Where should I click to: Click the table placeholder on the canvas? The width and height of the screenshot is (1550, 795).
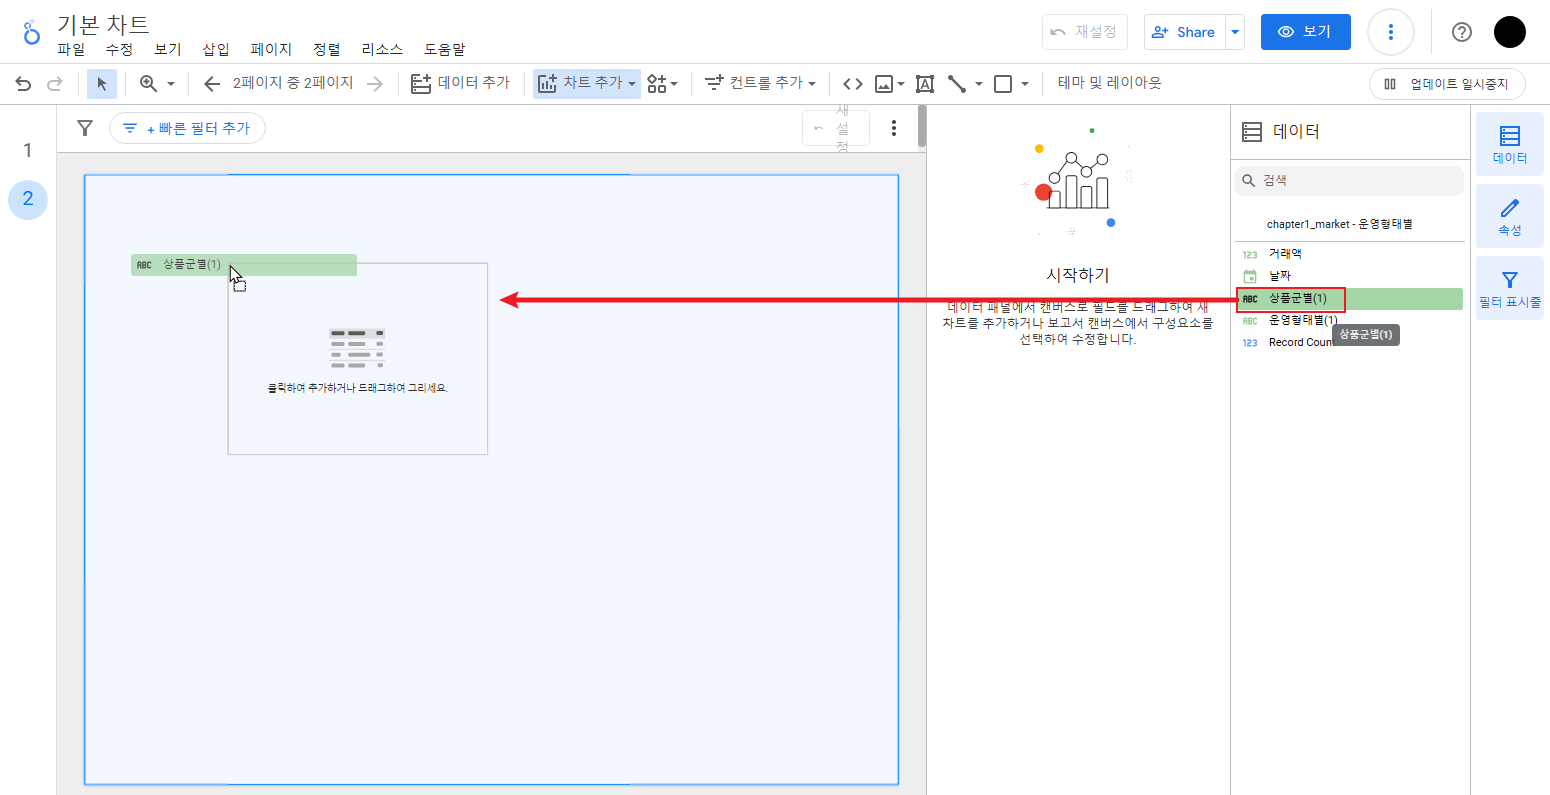[x=358, y=358]
